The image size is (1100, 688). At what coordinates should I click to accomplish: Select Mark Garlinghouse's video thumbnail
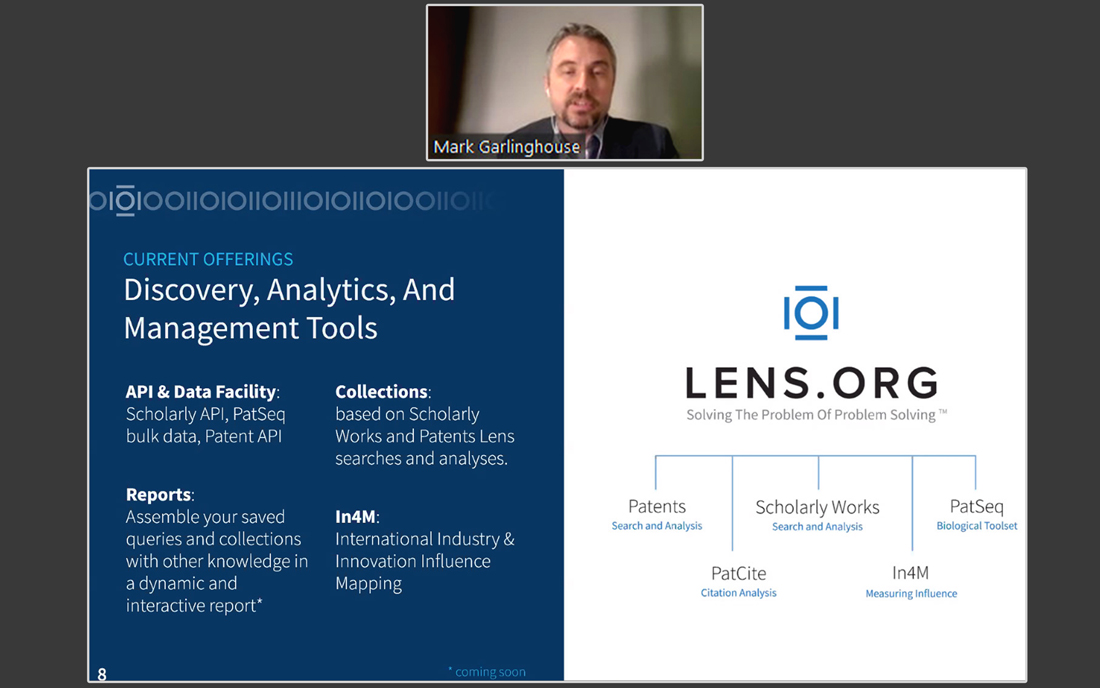coord(565,83)
